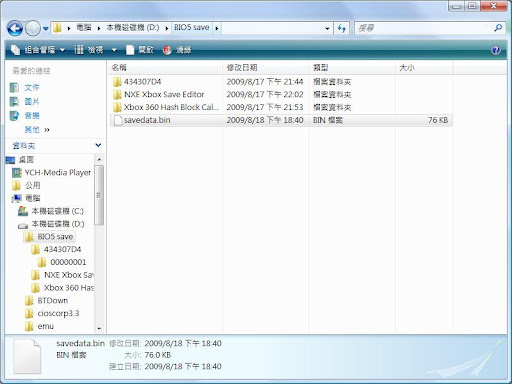Select the savedata.bin file icon
The image size is (512, 384).
pos(118,120)
